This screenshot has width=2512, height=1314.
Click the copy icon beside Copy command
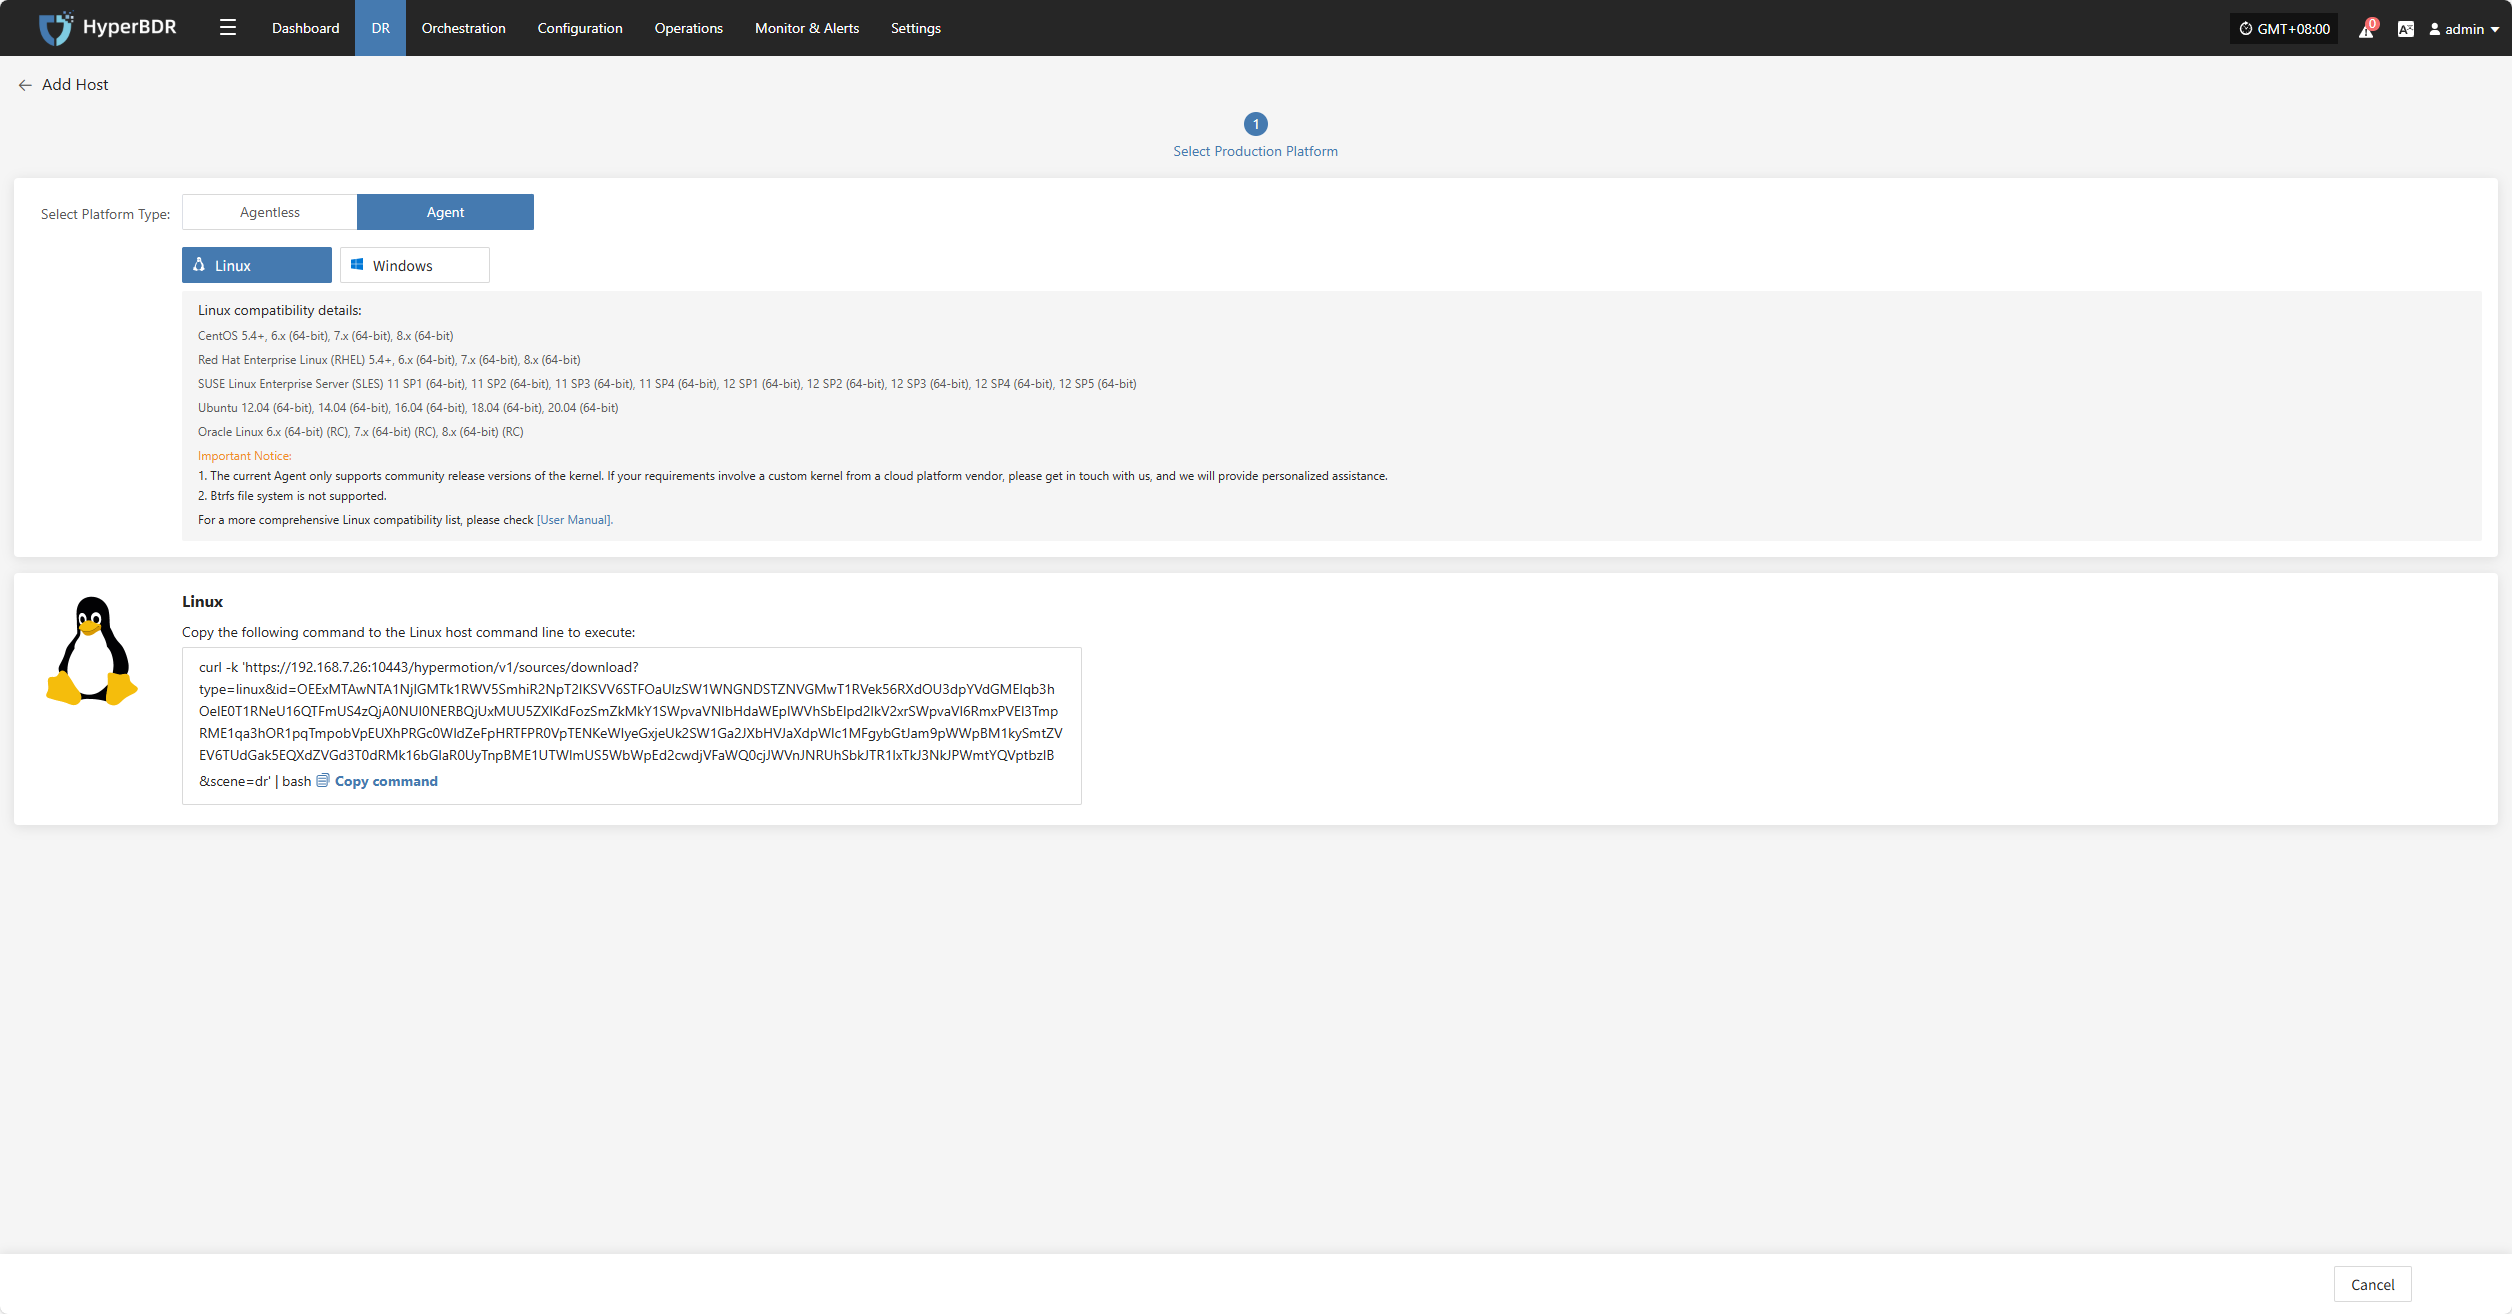click(x=323, y=781)
